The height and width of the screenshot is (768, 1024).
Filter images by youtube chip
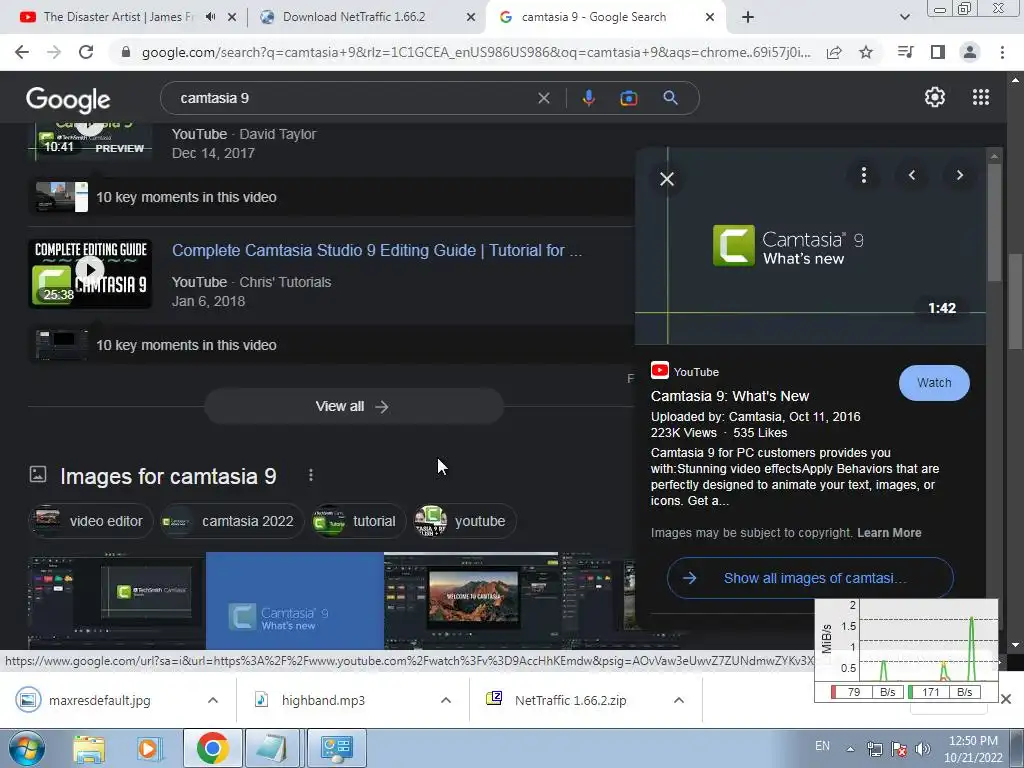pyautogui.click(x=464, y=521)
